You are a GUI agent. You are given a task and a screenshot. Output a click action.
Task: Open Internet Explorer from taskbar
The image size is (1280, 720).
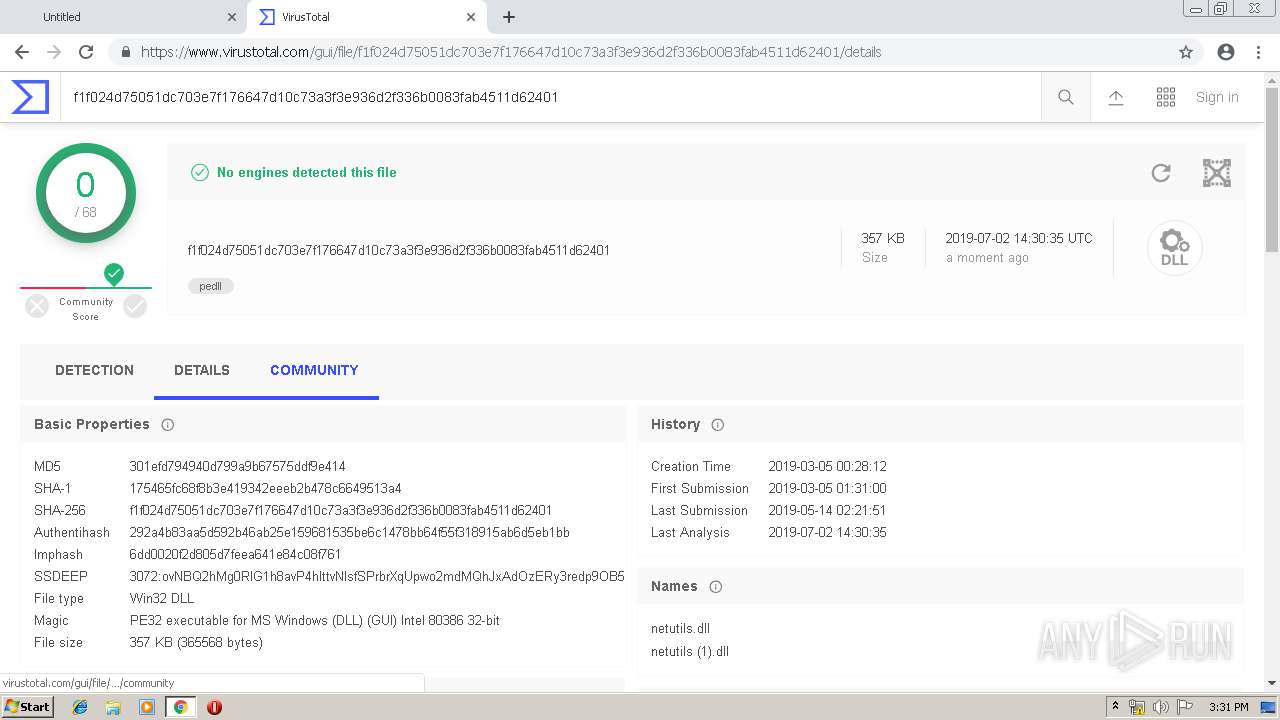click(x=80, y=707)
